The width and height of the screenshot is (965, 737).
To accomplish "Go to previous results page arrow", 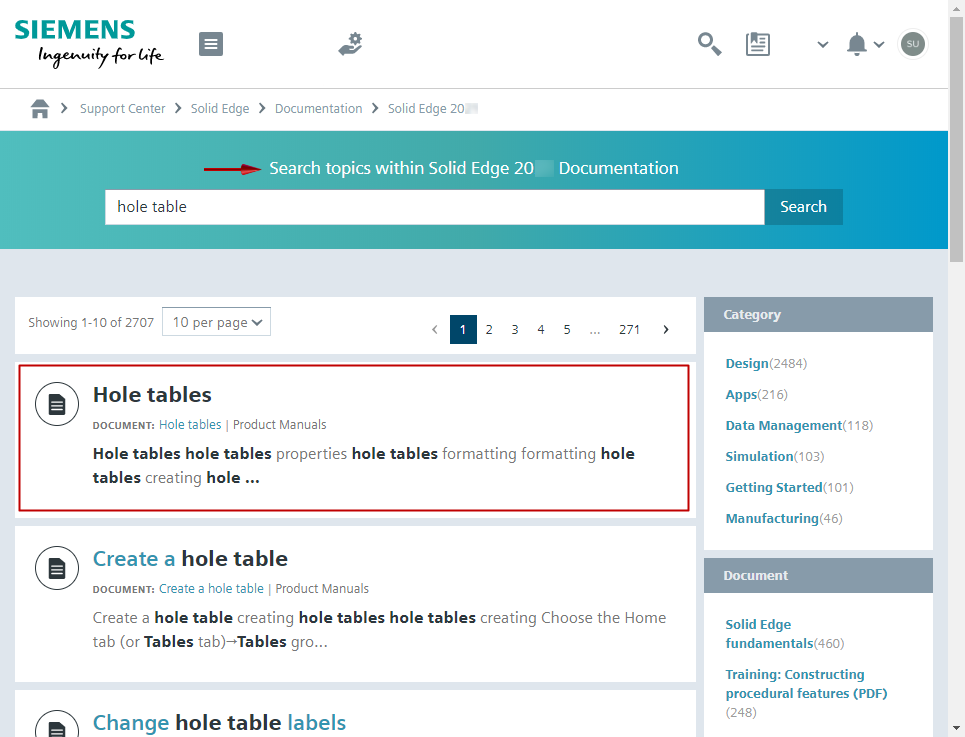I will (434, 330).
